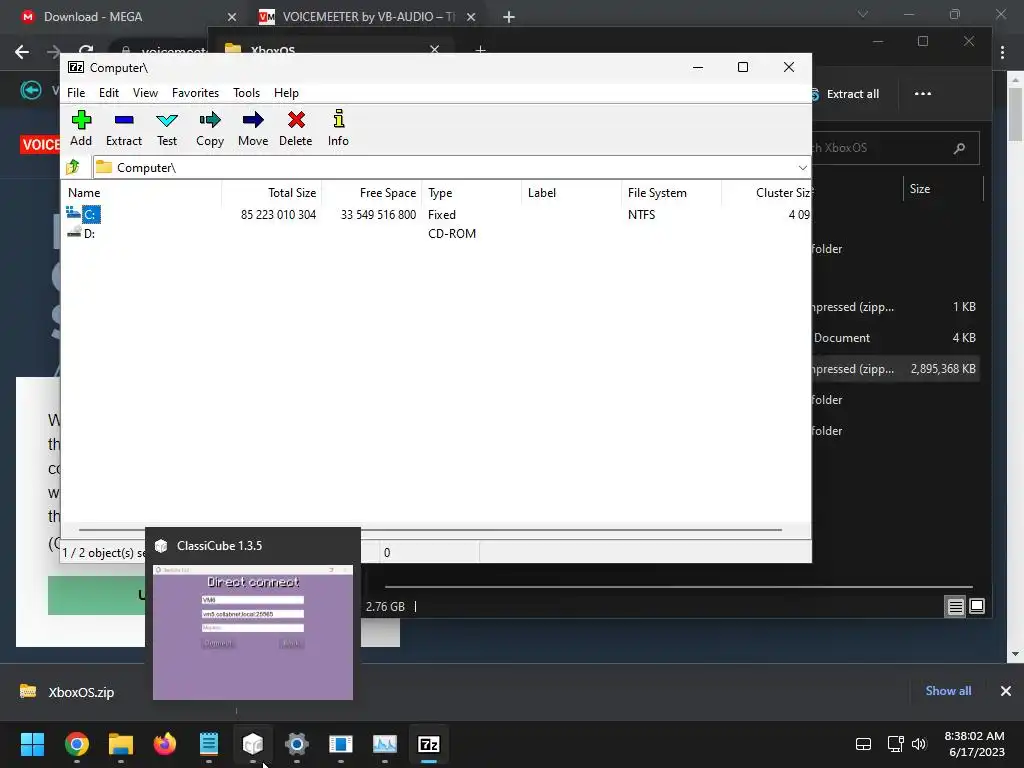The image size is (1024, 768).
Task: Click the Extract toolbar icon
Action: tap(123, 128)
